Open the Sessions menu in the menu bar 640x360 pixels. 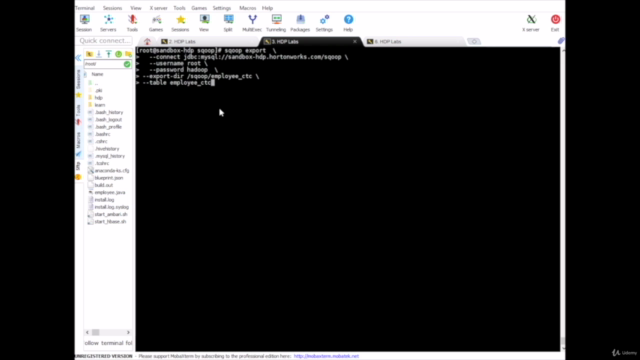(112, 8)
